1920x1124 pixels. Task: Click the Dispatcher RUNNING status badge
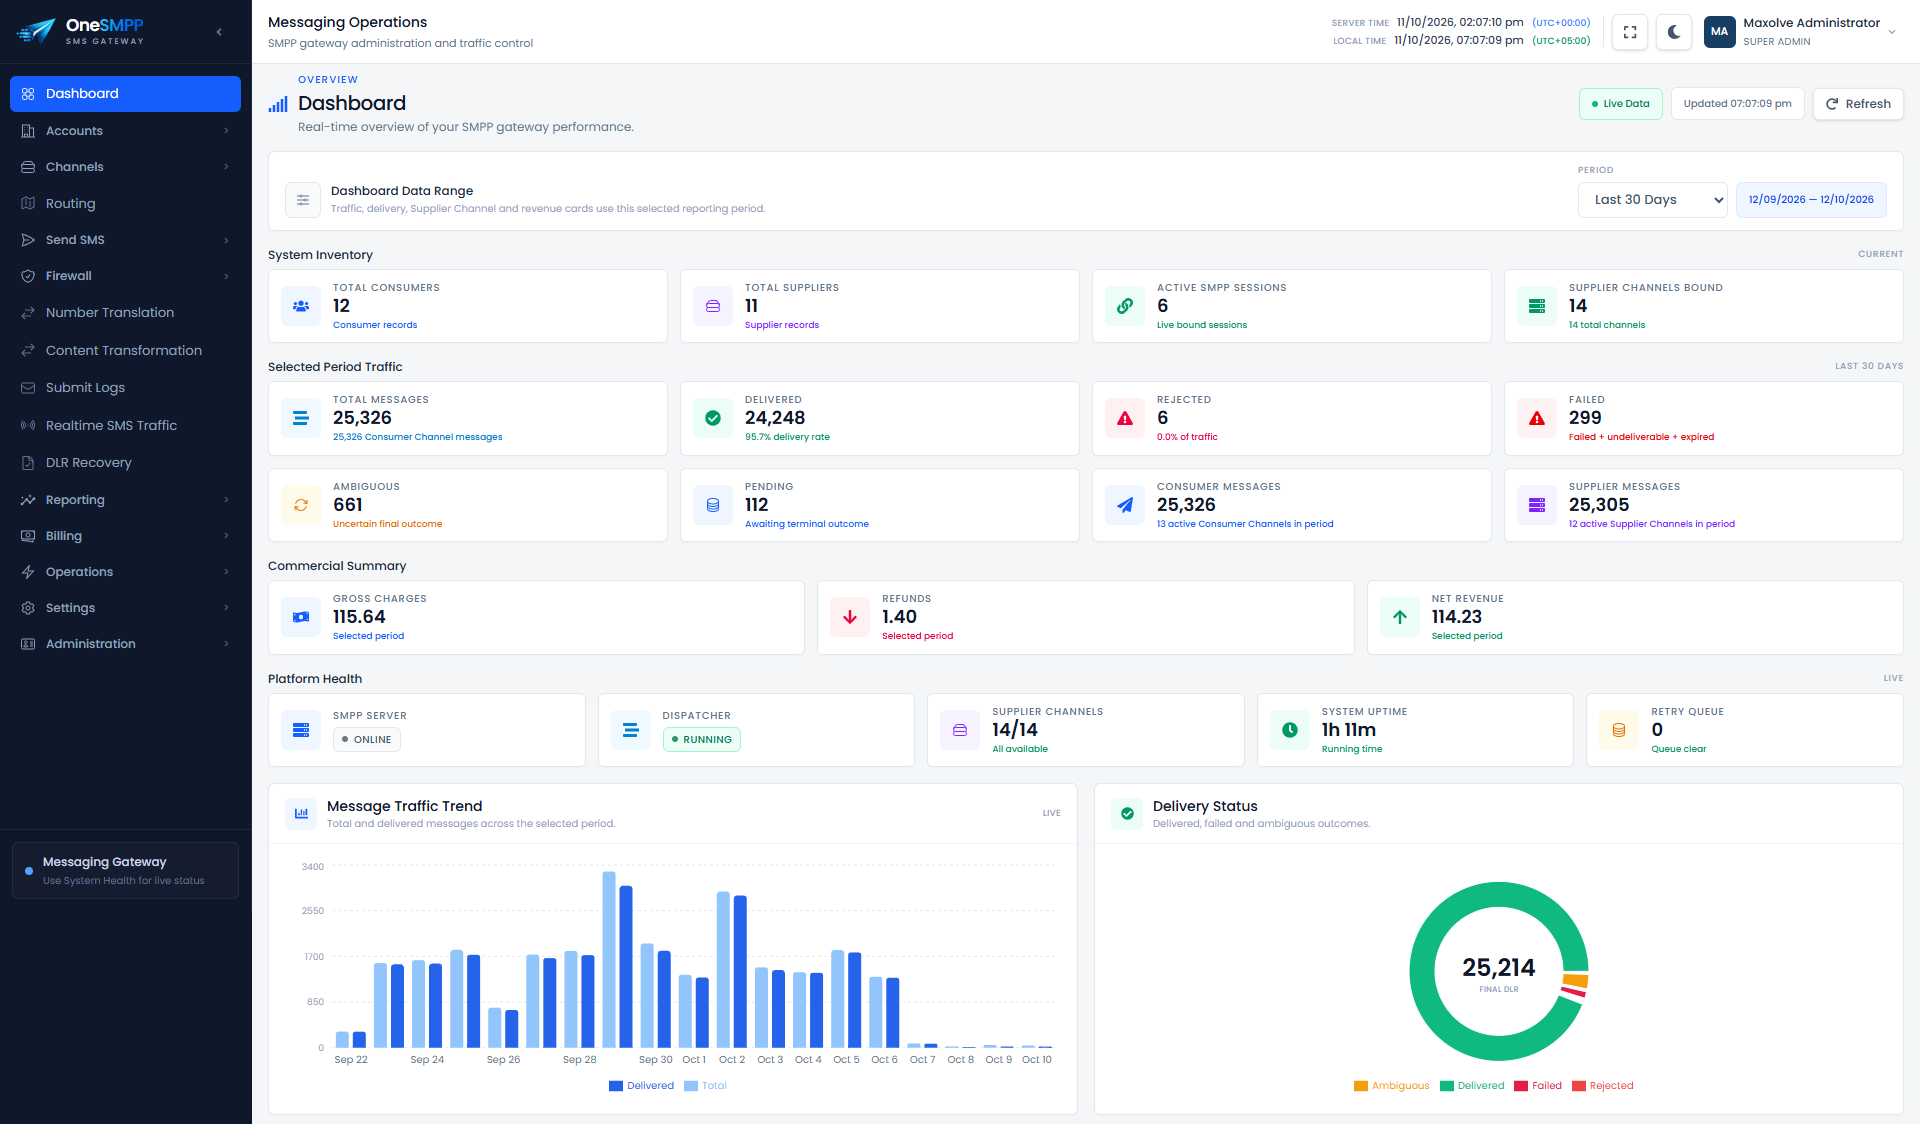click(x=702, y=740)
